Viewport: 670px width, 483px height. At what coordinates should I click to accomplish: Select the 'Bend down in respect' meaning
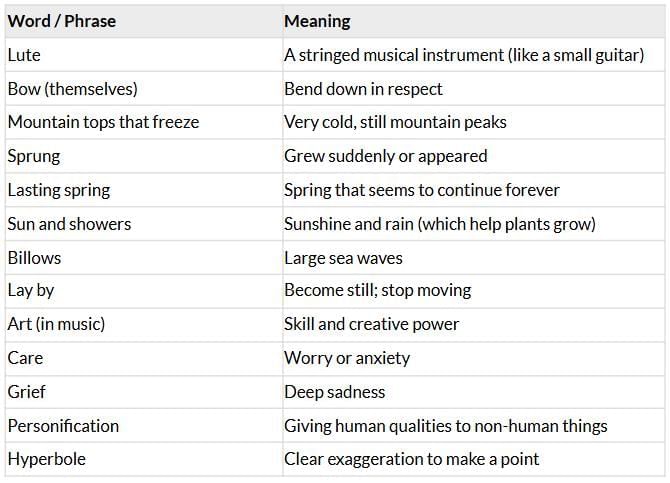pyautogui.click(x=363, y=89)
